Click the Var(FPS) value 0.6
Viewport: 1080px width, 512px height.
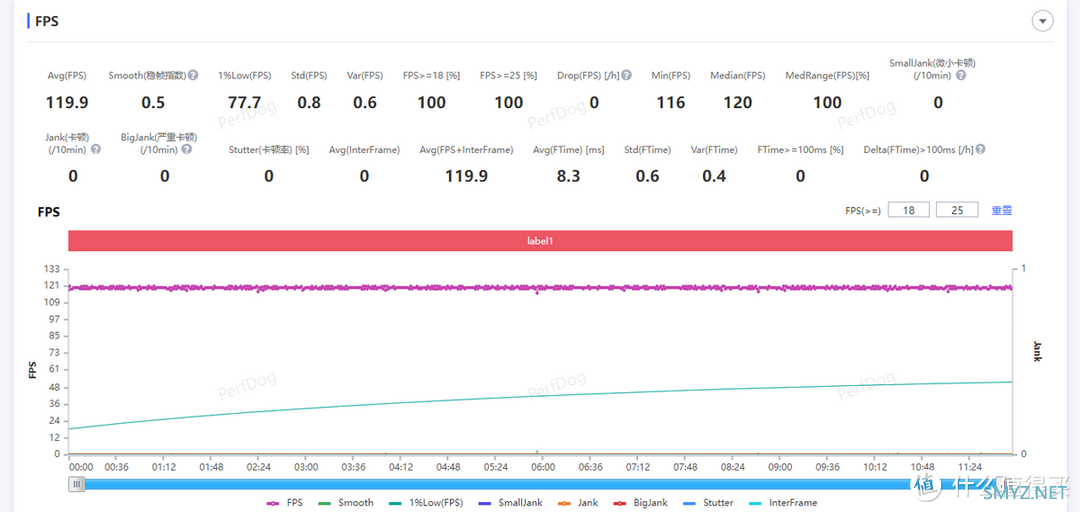365,103
